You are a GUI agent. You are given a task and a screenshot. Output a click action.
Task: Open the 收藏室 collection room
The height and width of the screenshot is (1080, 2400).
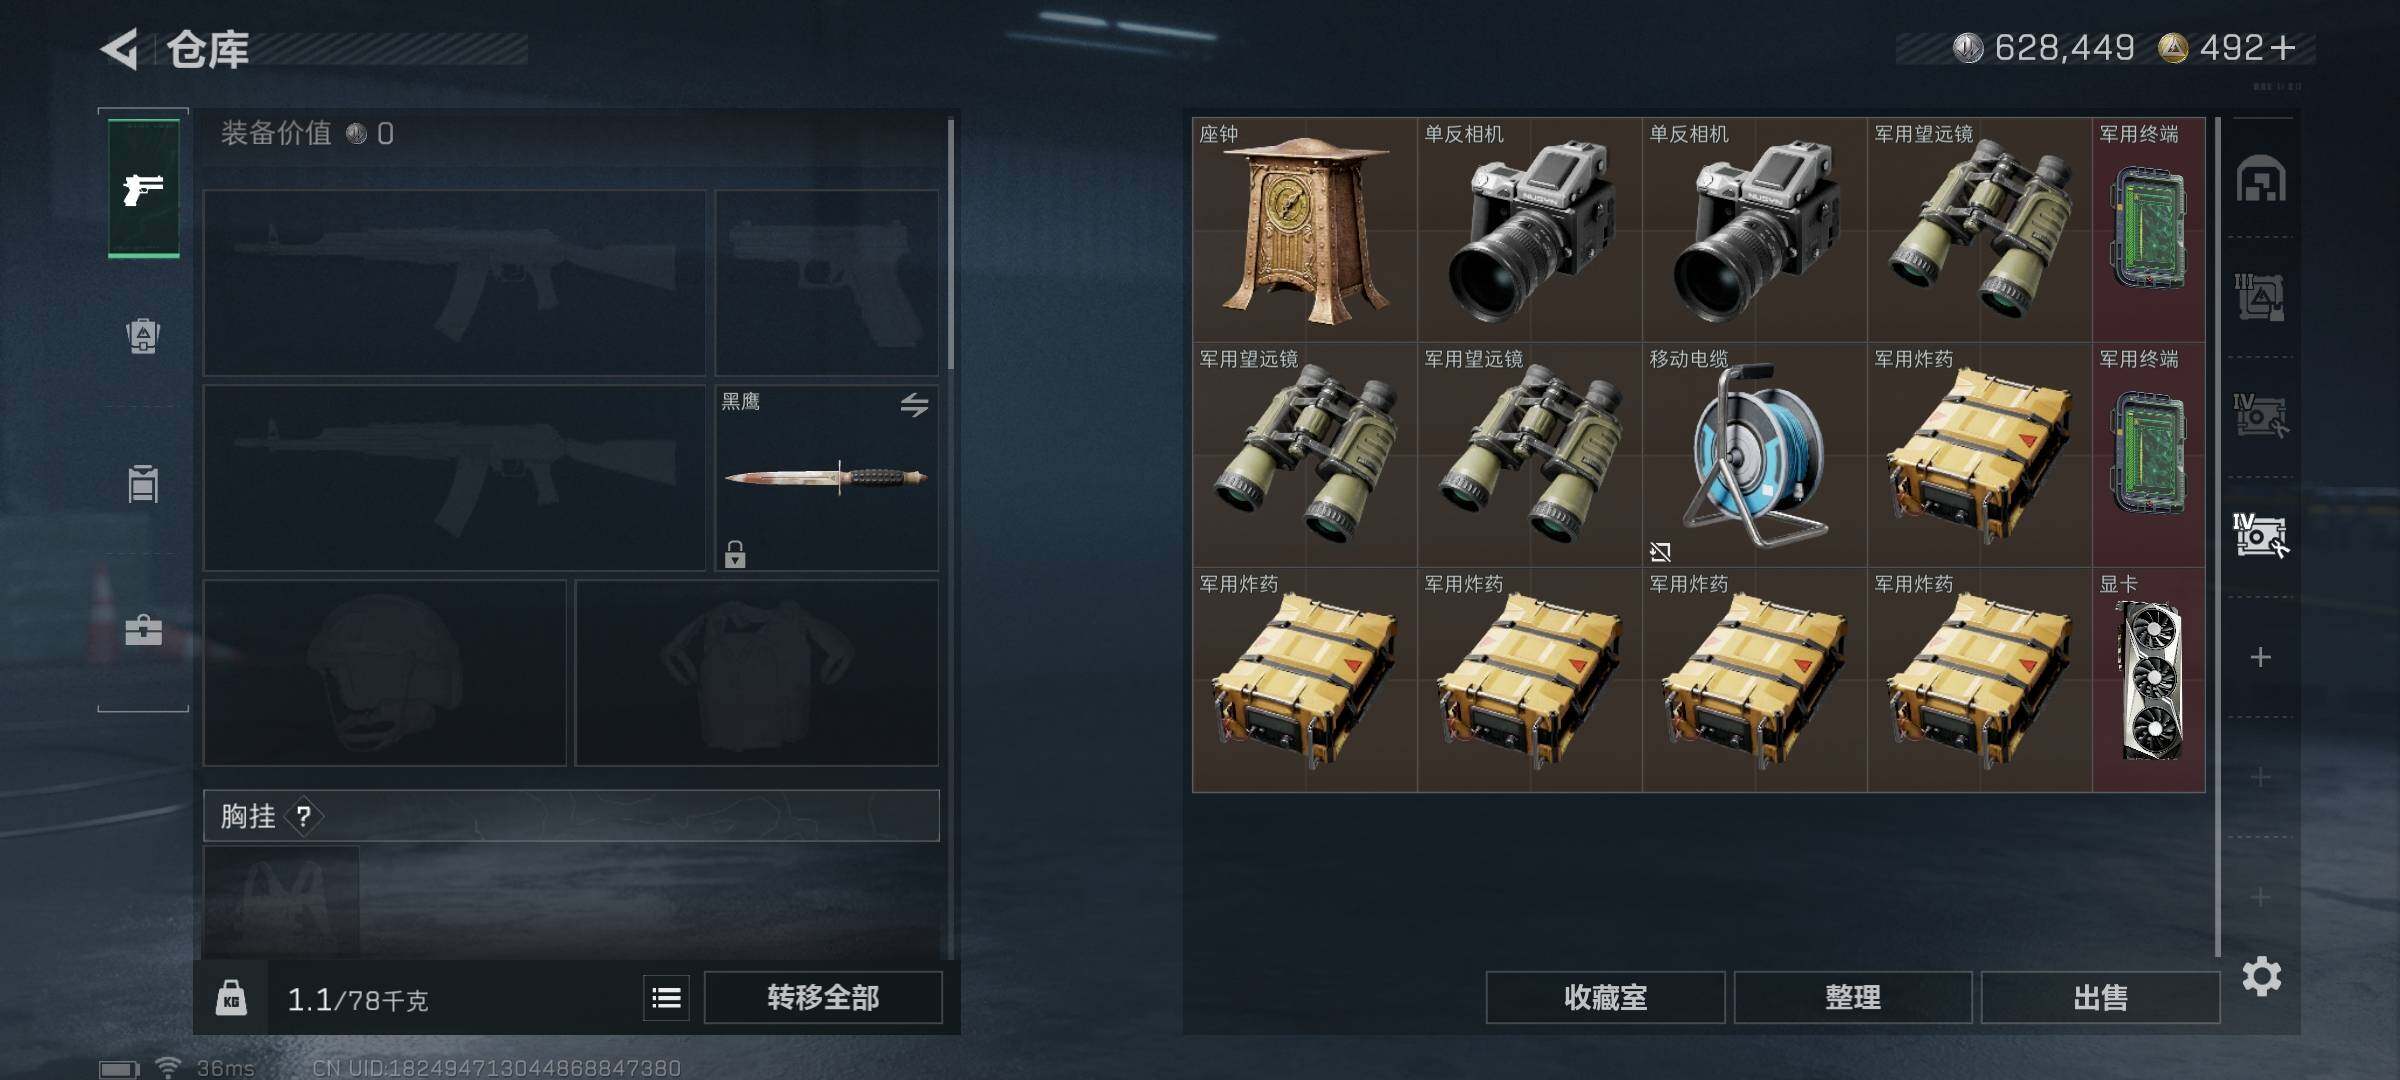pos(1605,998)
